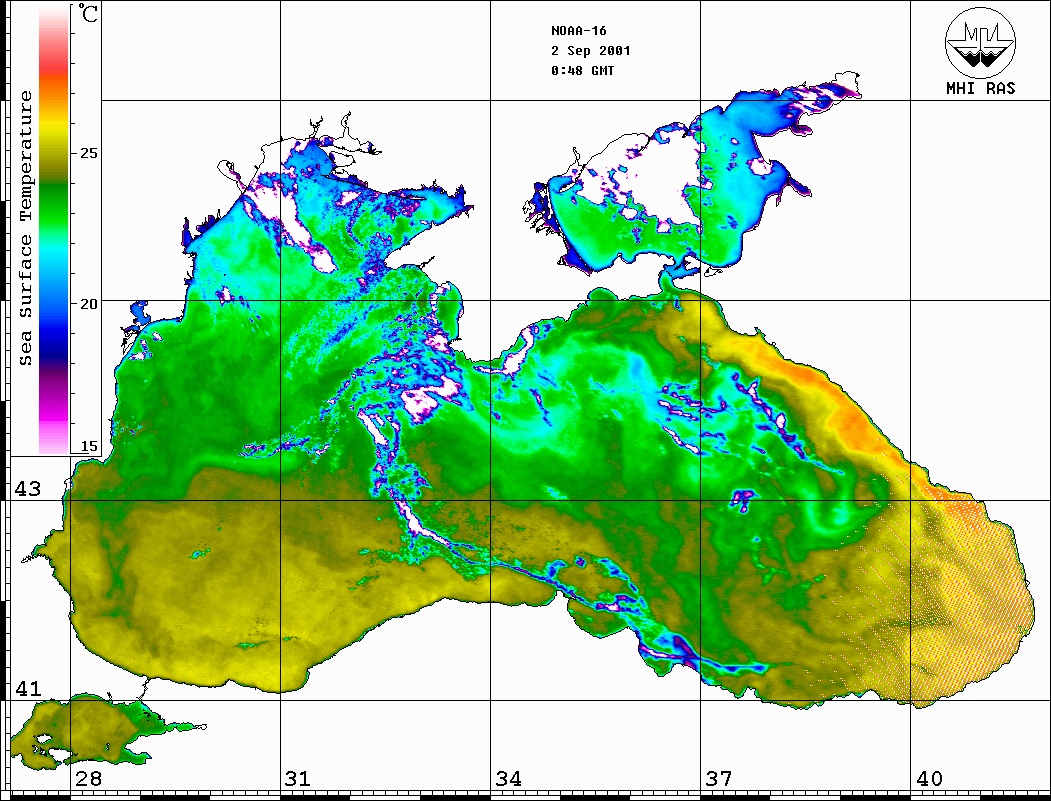The width and height of the screenshot is (1051, 801).
Task: Click the 25 value on temperature scale
Action: (88, 153)
